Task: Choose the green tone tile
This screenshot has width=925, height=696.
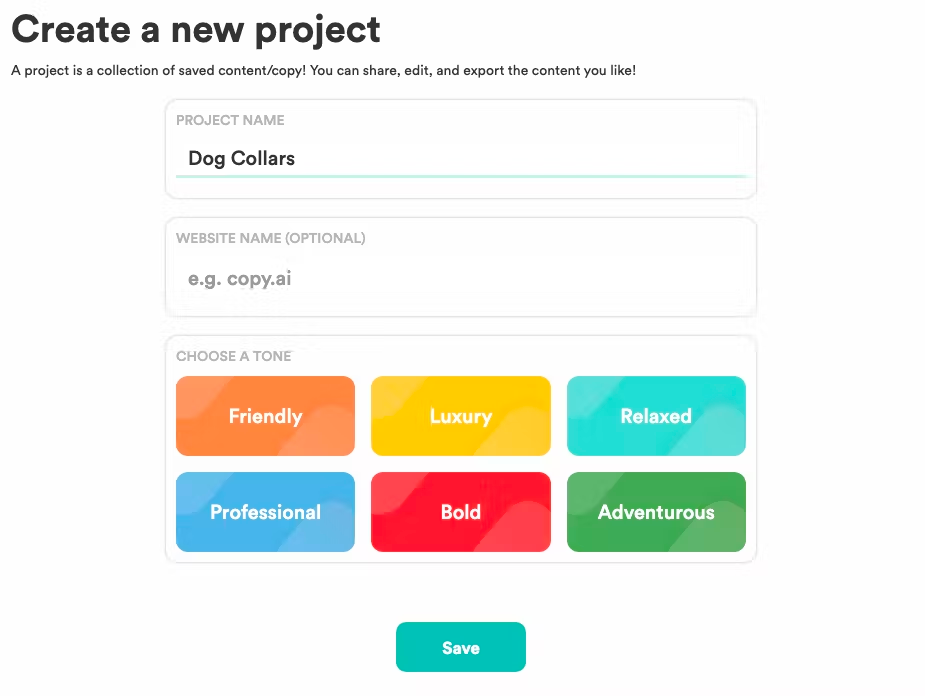Action: [x=656, y=512]
